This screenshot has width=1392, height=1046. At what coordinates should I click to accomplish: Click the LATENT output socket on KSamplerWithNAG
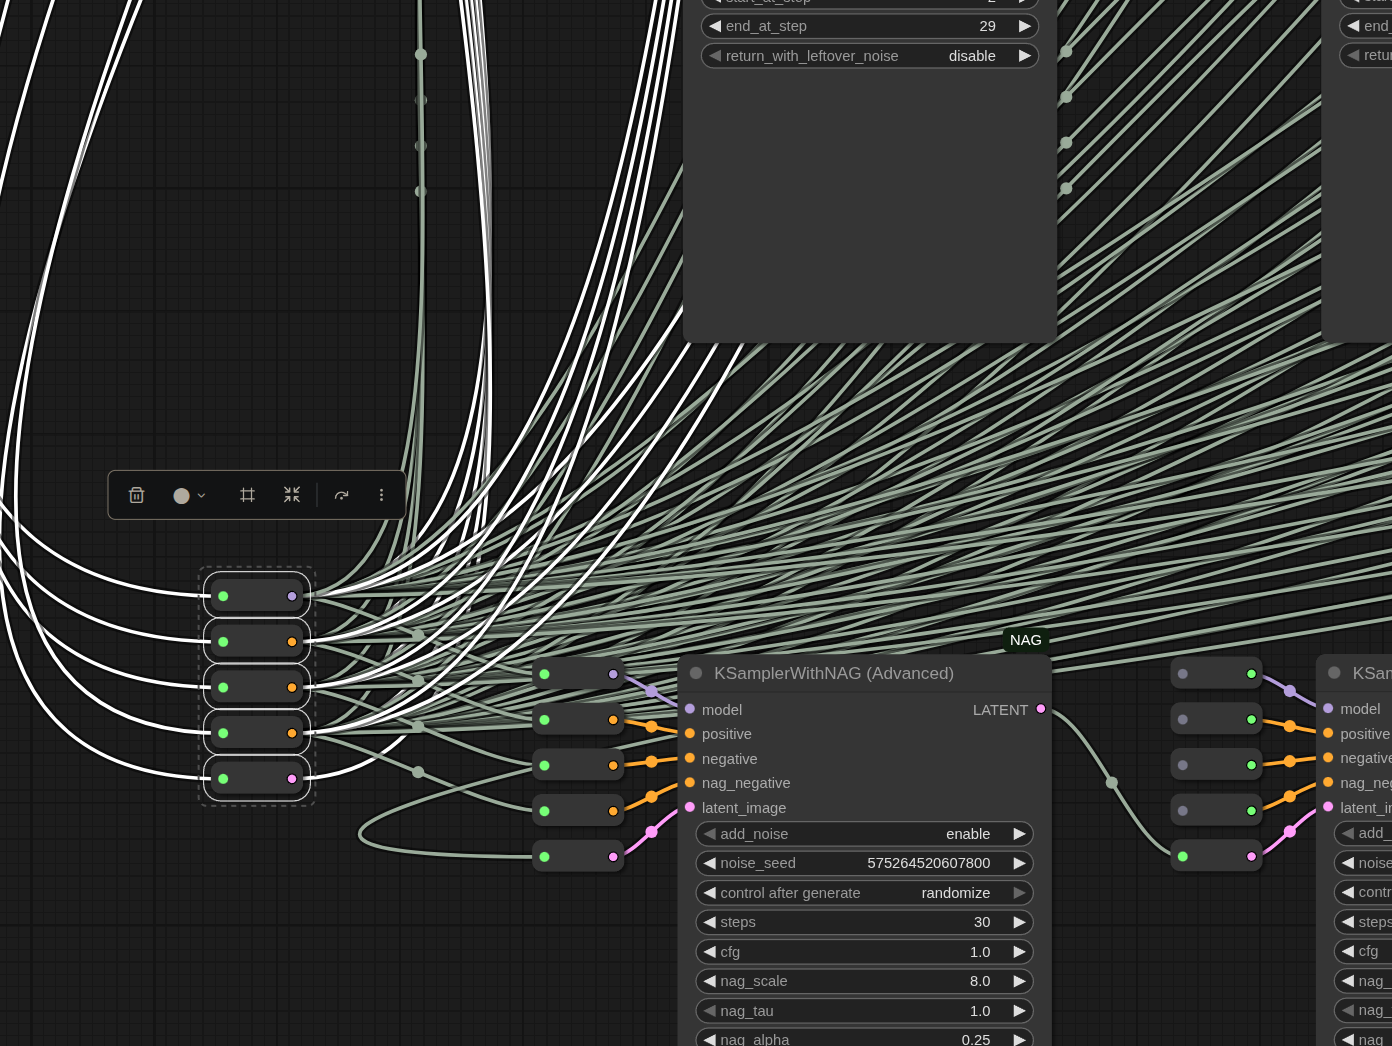coord(1041,709)
